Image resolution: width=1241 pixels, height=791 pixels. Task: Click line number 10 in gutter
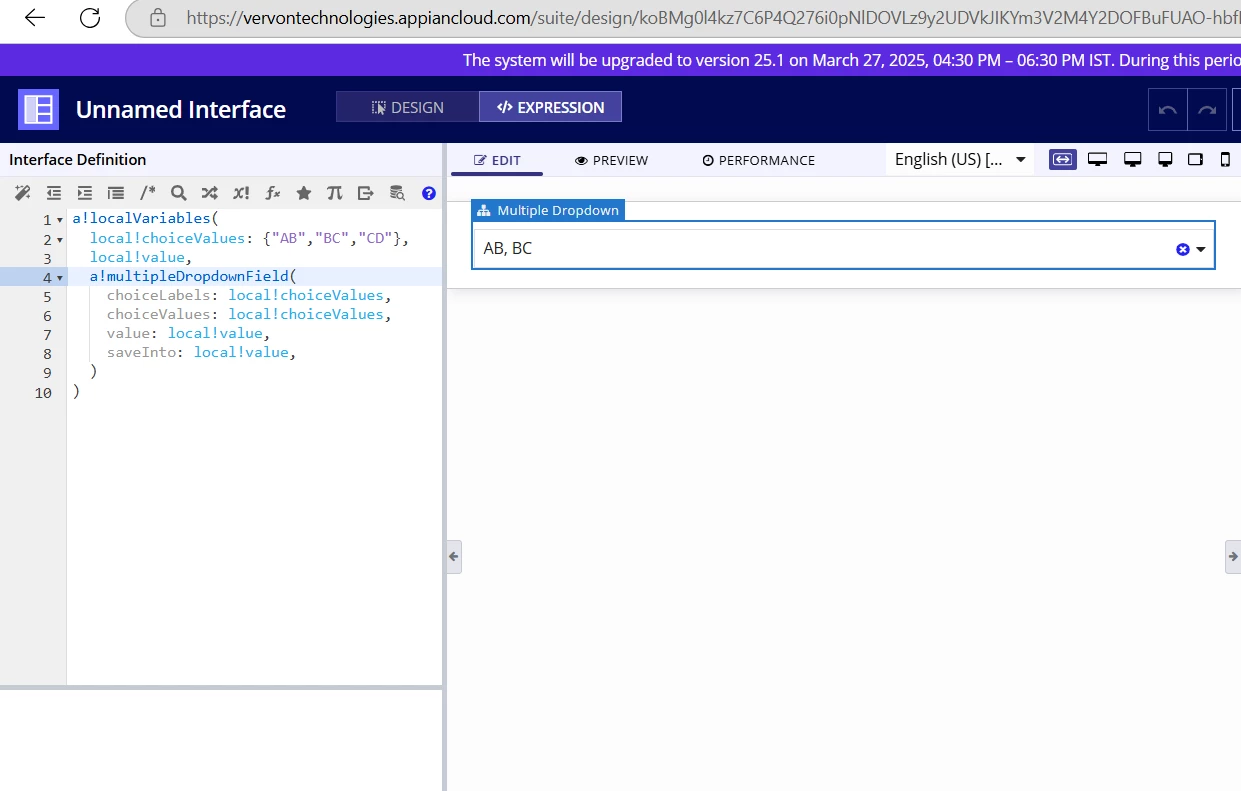coord(43,393)
